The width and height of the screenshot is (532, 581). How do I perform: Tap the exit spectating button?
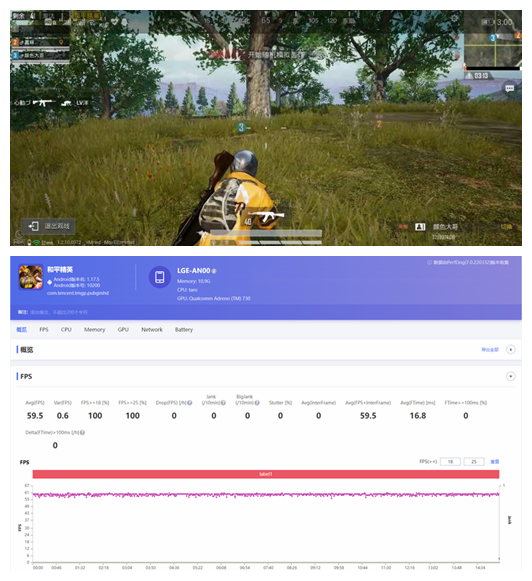pos(49,226)
